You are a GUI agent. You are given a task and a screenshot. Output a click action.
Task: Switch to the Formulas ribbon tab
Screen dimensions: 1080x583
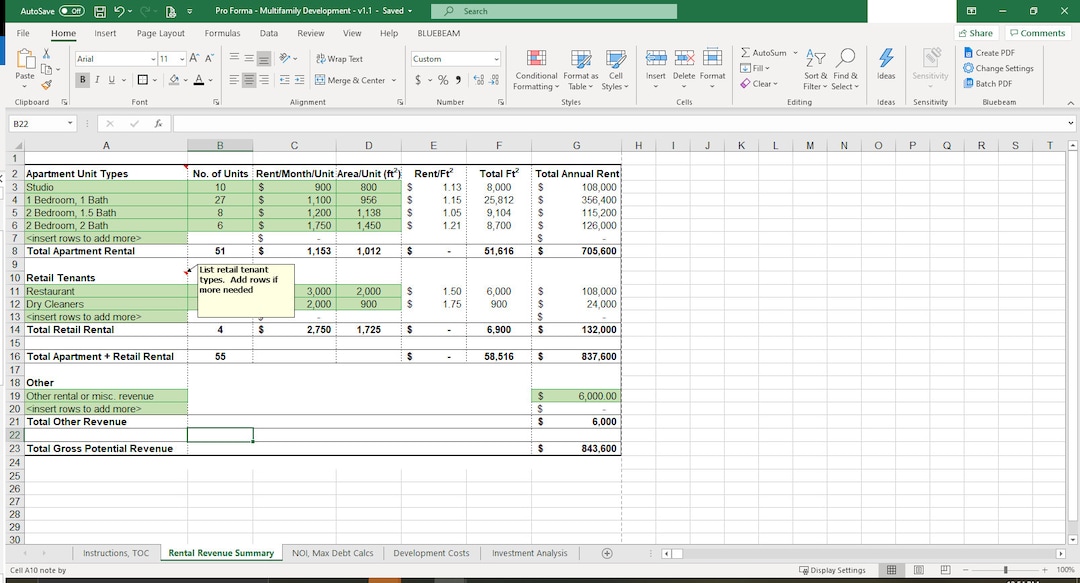tap(222, 33)
